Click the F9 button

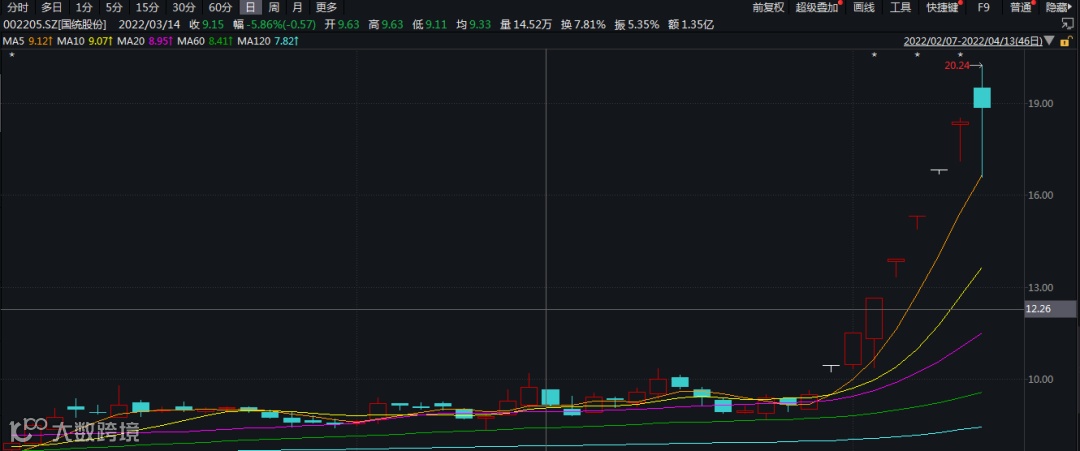coord(984,8)
